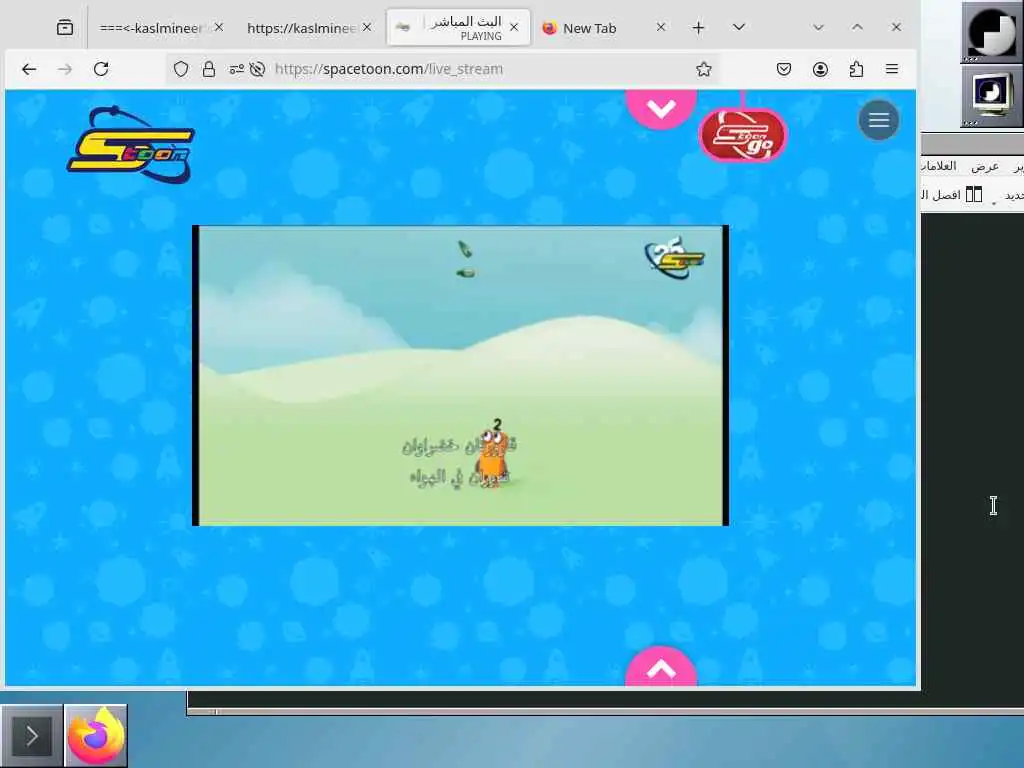Click split view icon in background window

click(x=974, y=195)
